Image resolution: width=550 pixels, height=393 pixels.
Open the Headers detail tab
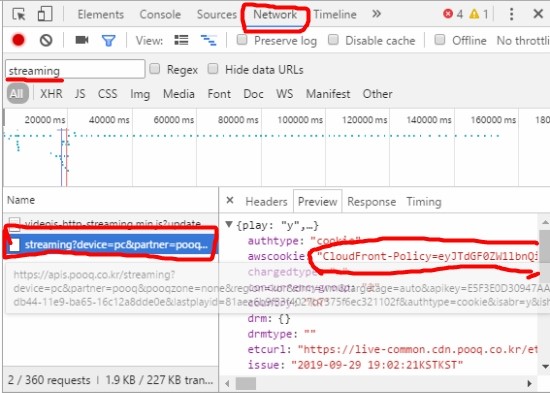(266, 202)
